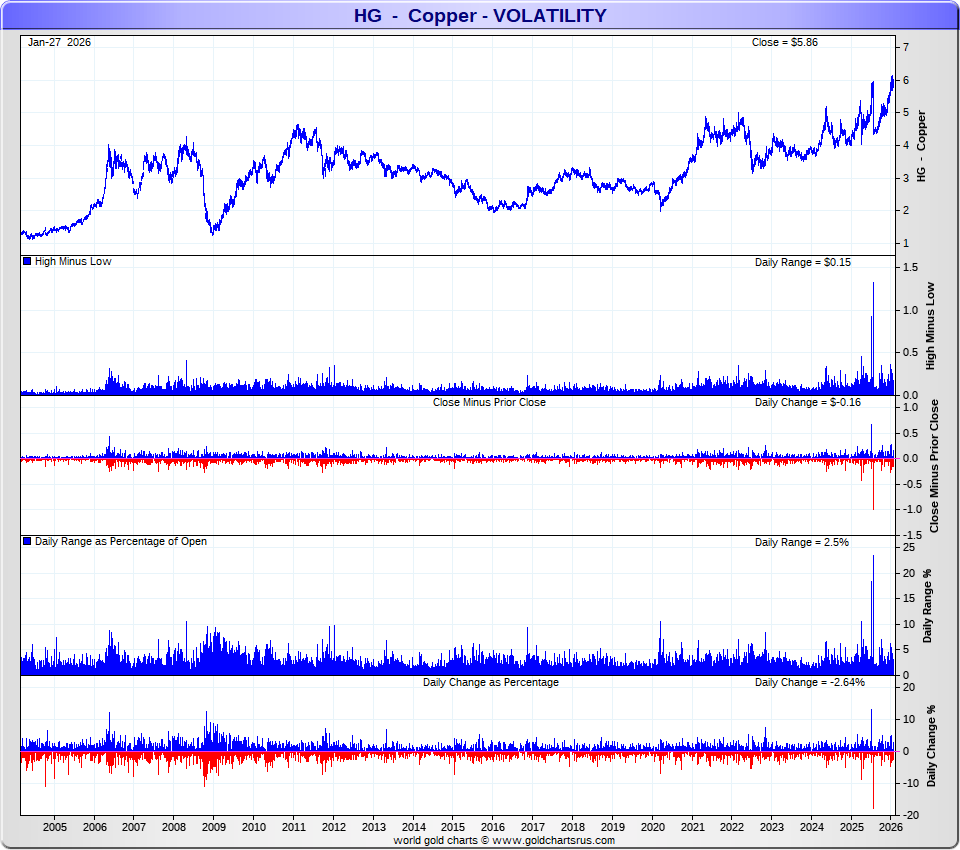Click the 2009 x-axis year label
Screen dimensions: 960x850
(214, 827)
